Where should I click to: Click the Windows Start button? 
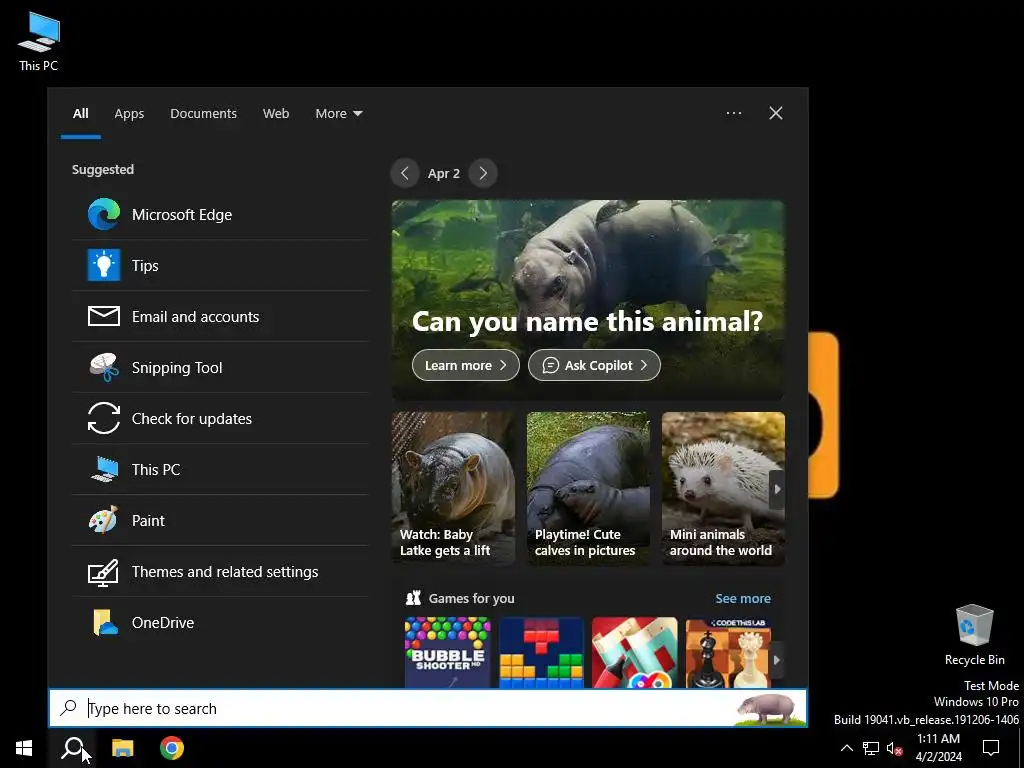coord(24,748)
